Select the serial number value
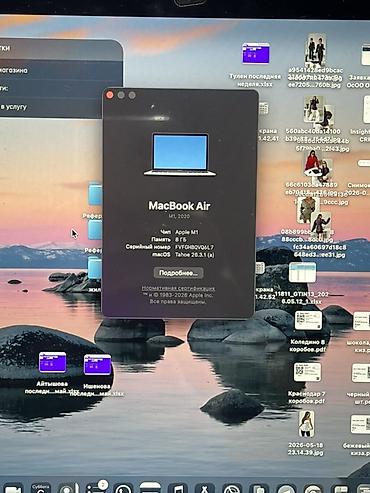This screenshot has width=370, height=493. click(x=194, y=247)
